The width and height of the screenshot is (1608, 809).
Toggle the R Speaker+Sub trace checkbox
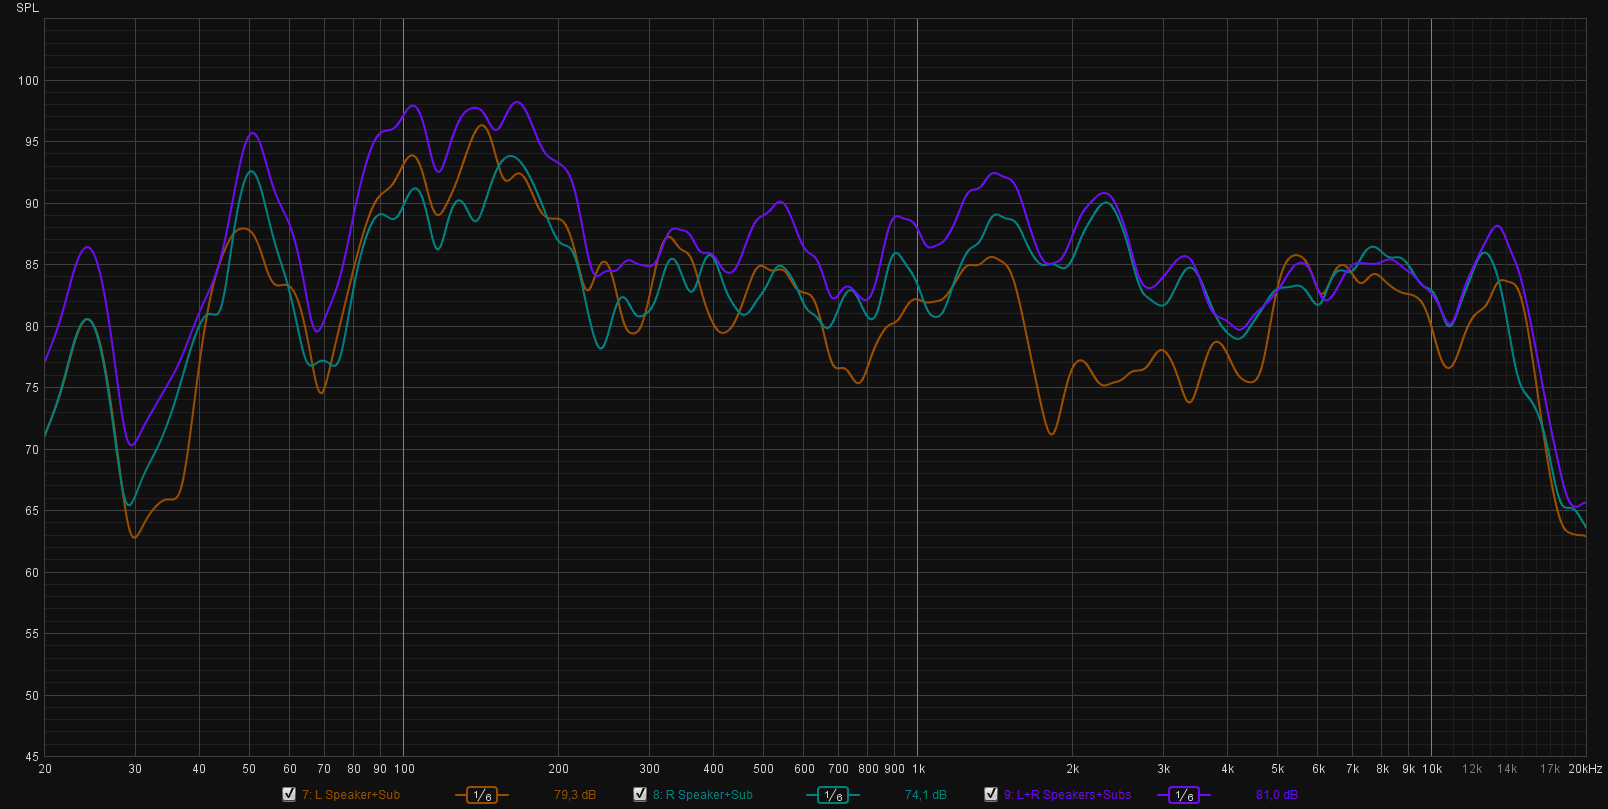coord(640,794)
